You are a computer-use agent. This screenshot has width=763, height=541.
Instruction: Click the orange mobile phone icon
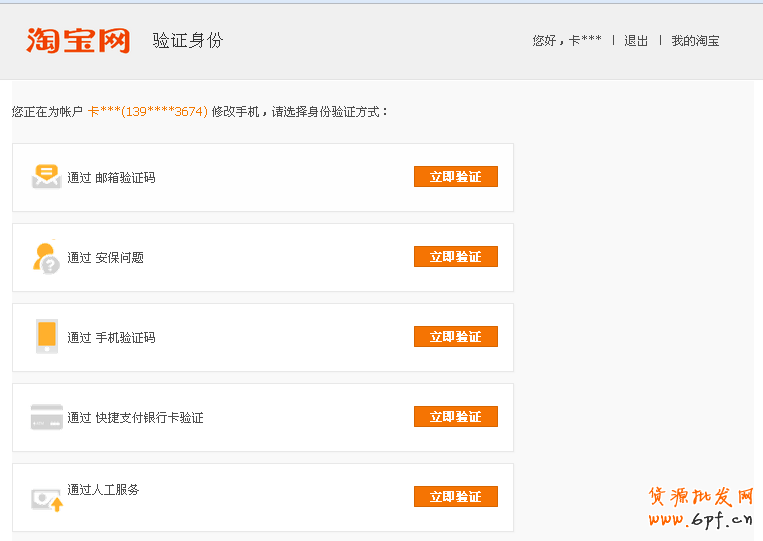tap(46, 337)
